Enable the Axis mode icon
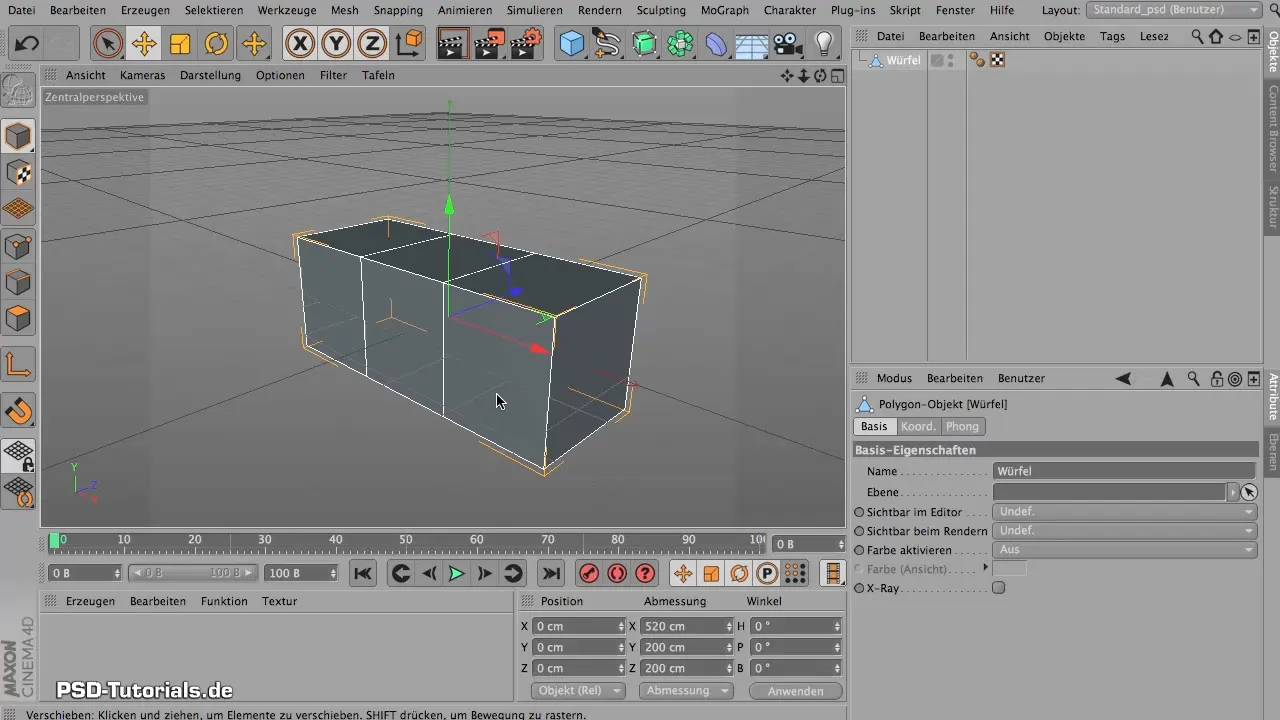Image resolution: width=1280 pixels, height=720 pixels. [x=18, y=365]
